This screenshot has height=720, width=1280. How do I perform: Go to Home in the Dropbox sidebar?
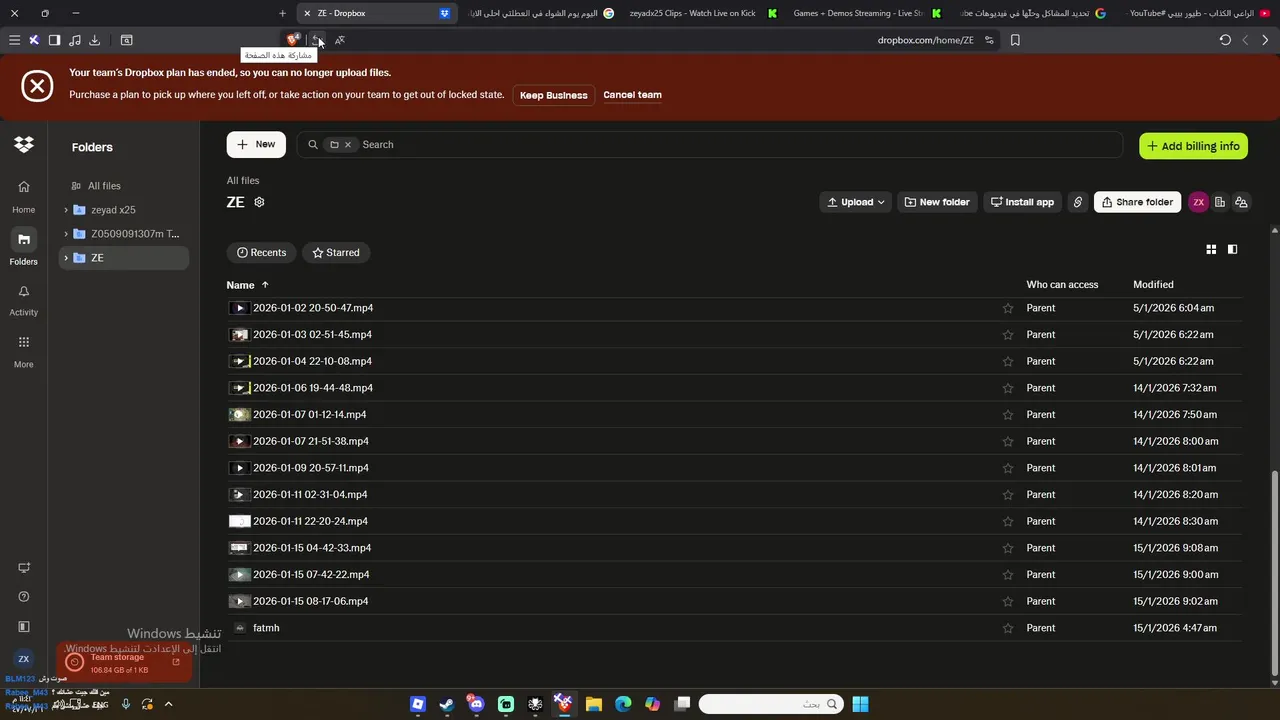pyautogui.click(x=24, y=195)
